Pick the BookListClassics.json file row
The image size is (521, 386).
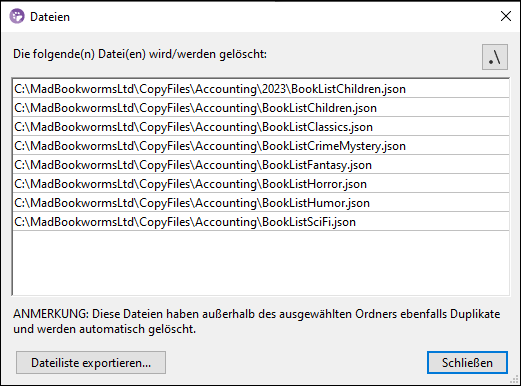(261, 127)
